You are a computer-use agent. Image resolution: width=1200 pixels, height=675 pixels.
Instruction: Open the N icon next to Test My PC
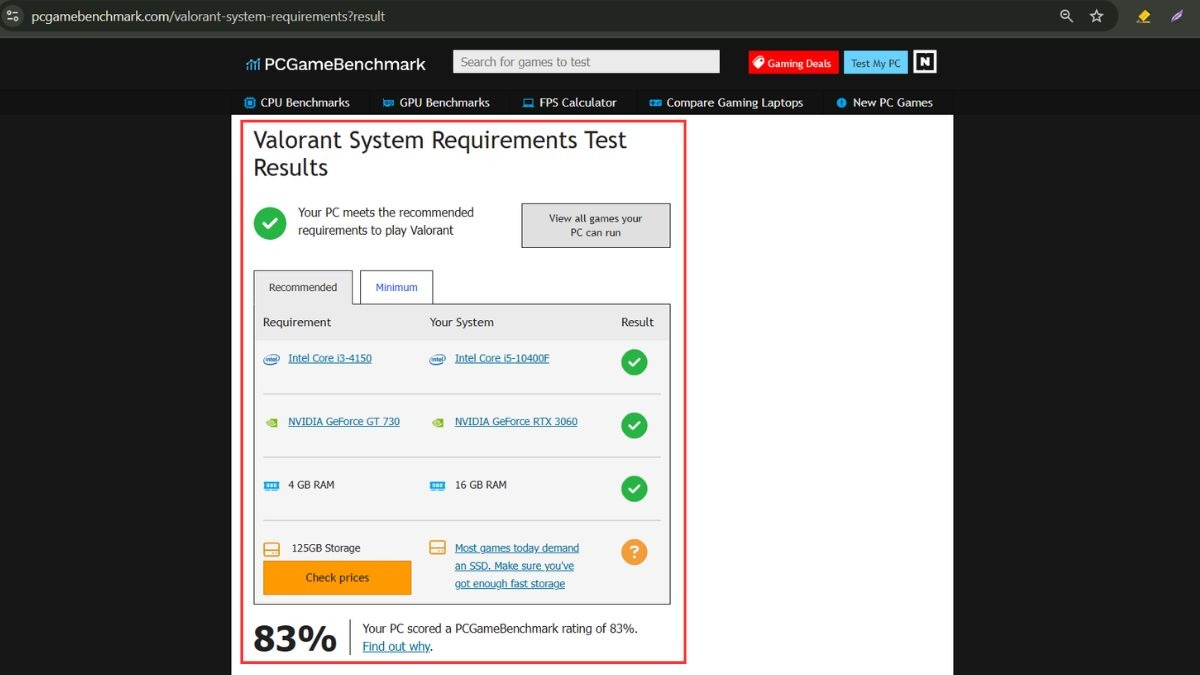(925, 62)
